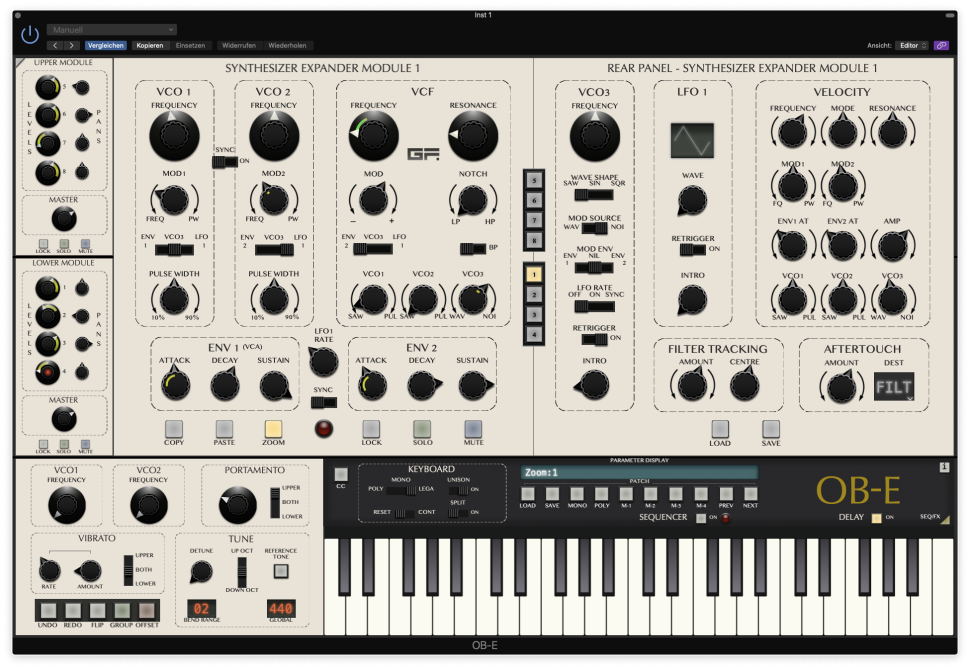970x669 pixels.
Task: Click Vergleichen in the toolbar
Action: [x=106, y=45]
